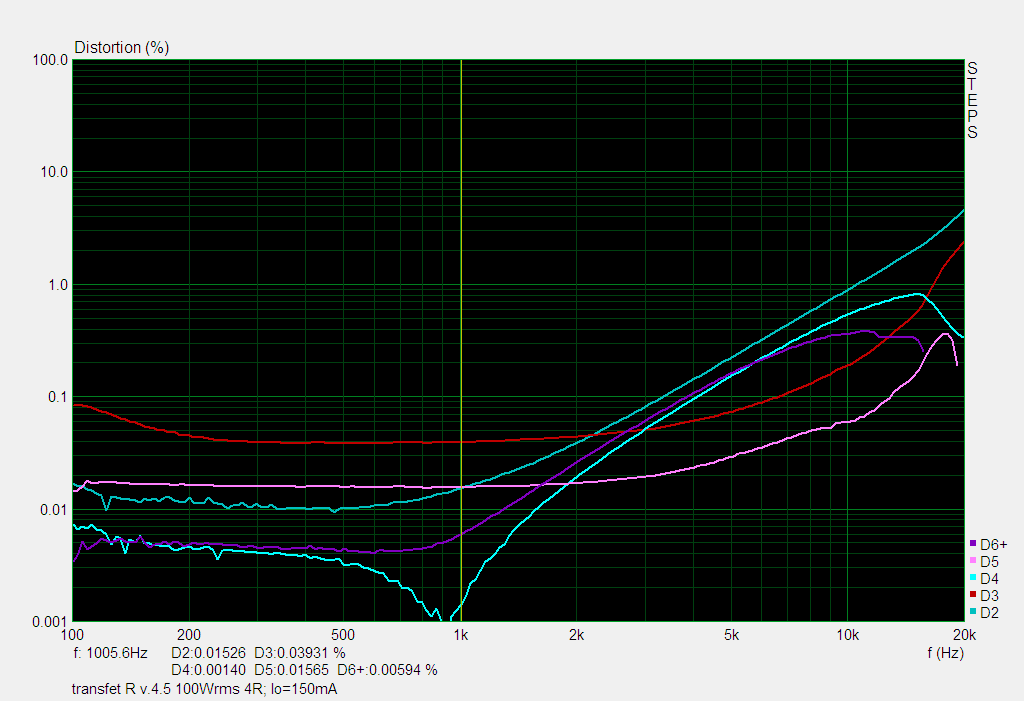The width and height of the screenshot is (1024, 701).
Task: Click the 10.0 y-axis label
Action: pos(54,172)
